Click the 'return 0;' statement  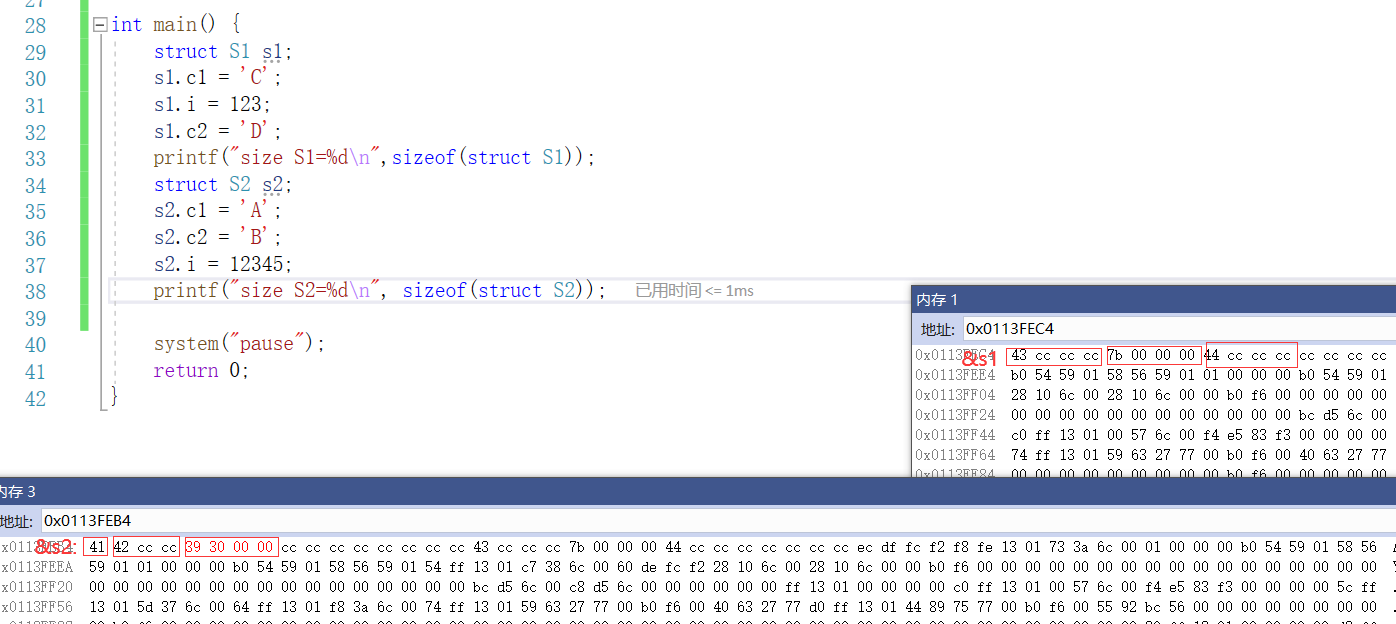pos(201,371)
